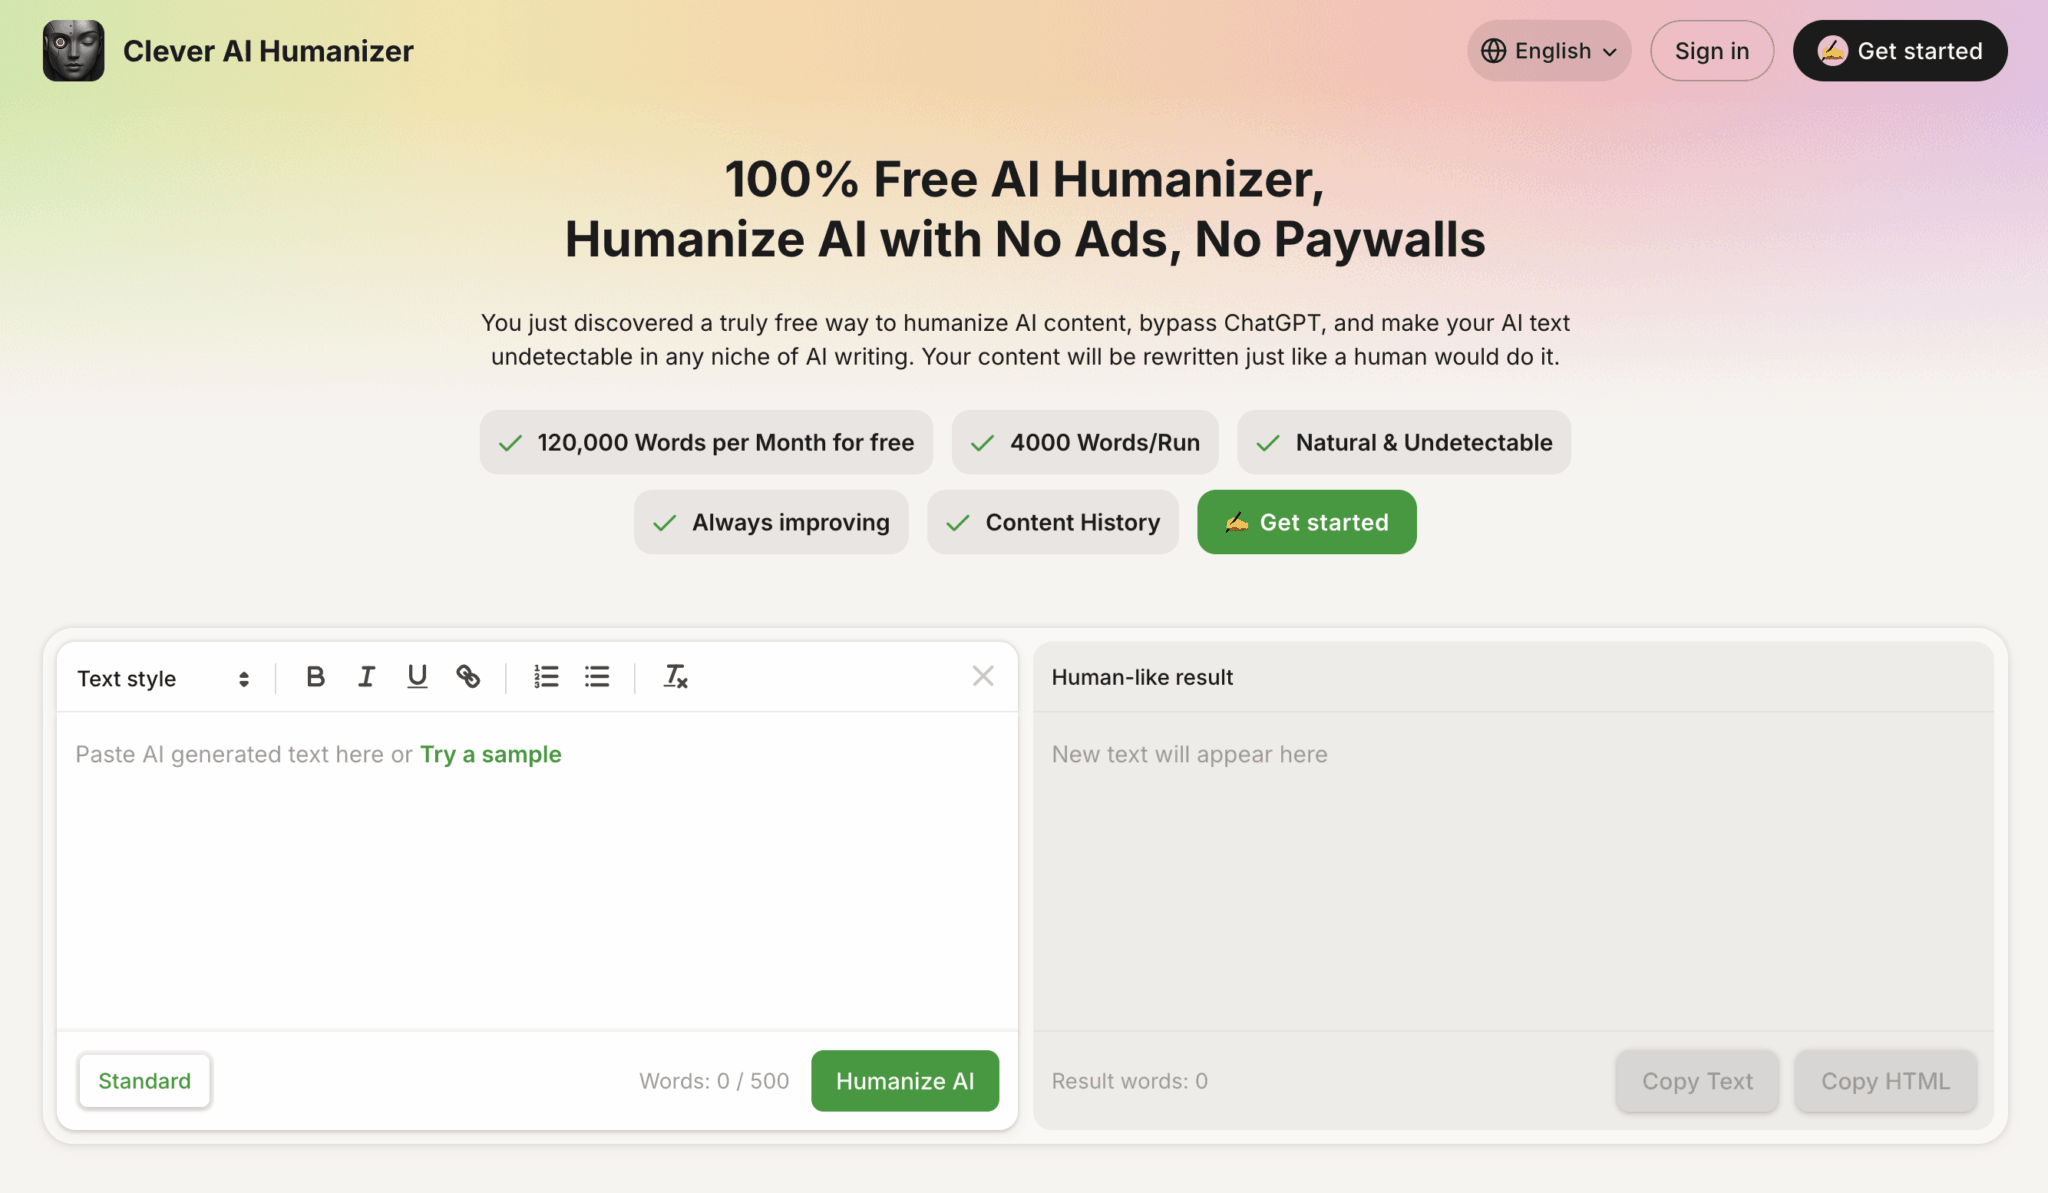Viewport: 2048px width, 1193px height.
Task: Open Try a sample link
Action: coord(490,754)
